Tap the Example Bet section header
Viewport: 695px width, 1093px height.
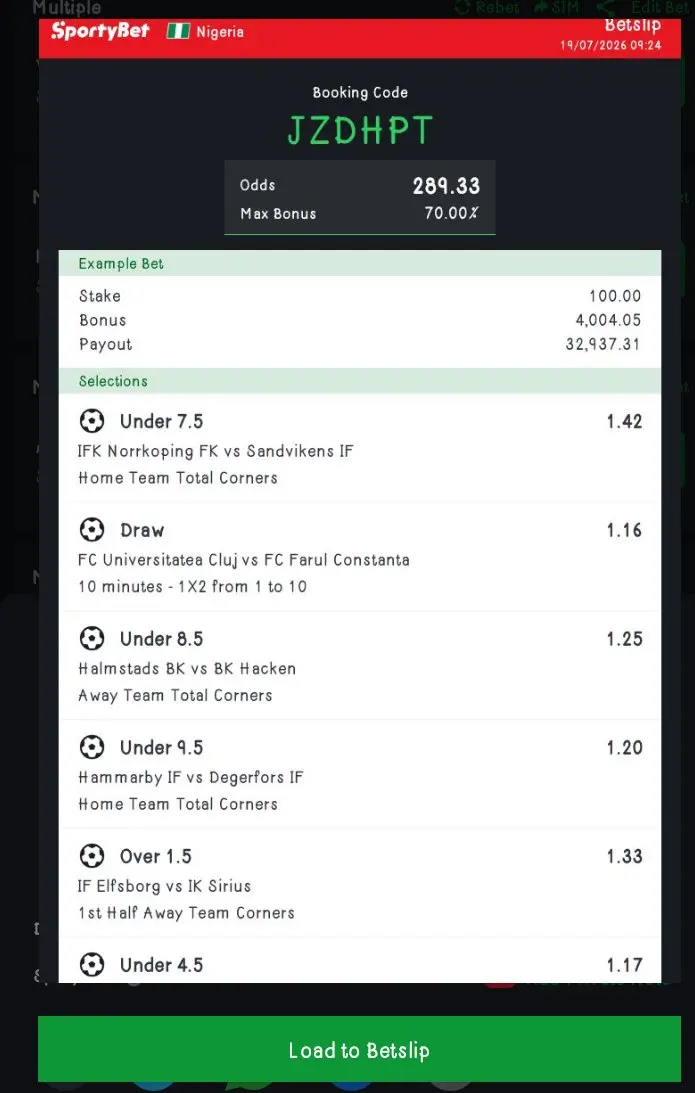click(x=360, y=263)
